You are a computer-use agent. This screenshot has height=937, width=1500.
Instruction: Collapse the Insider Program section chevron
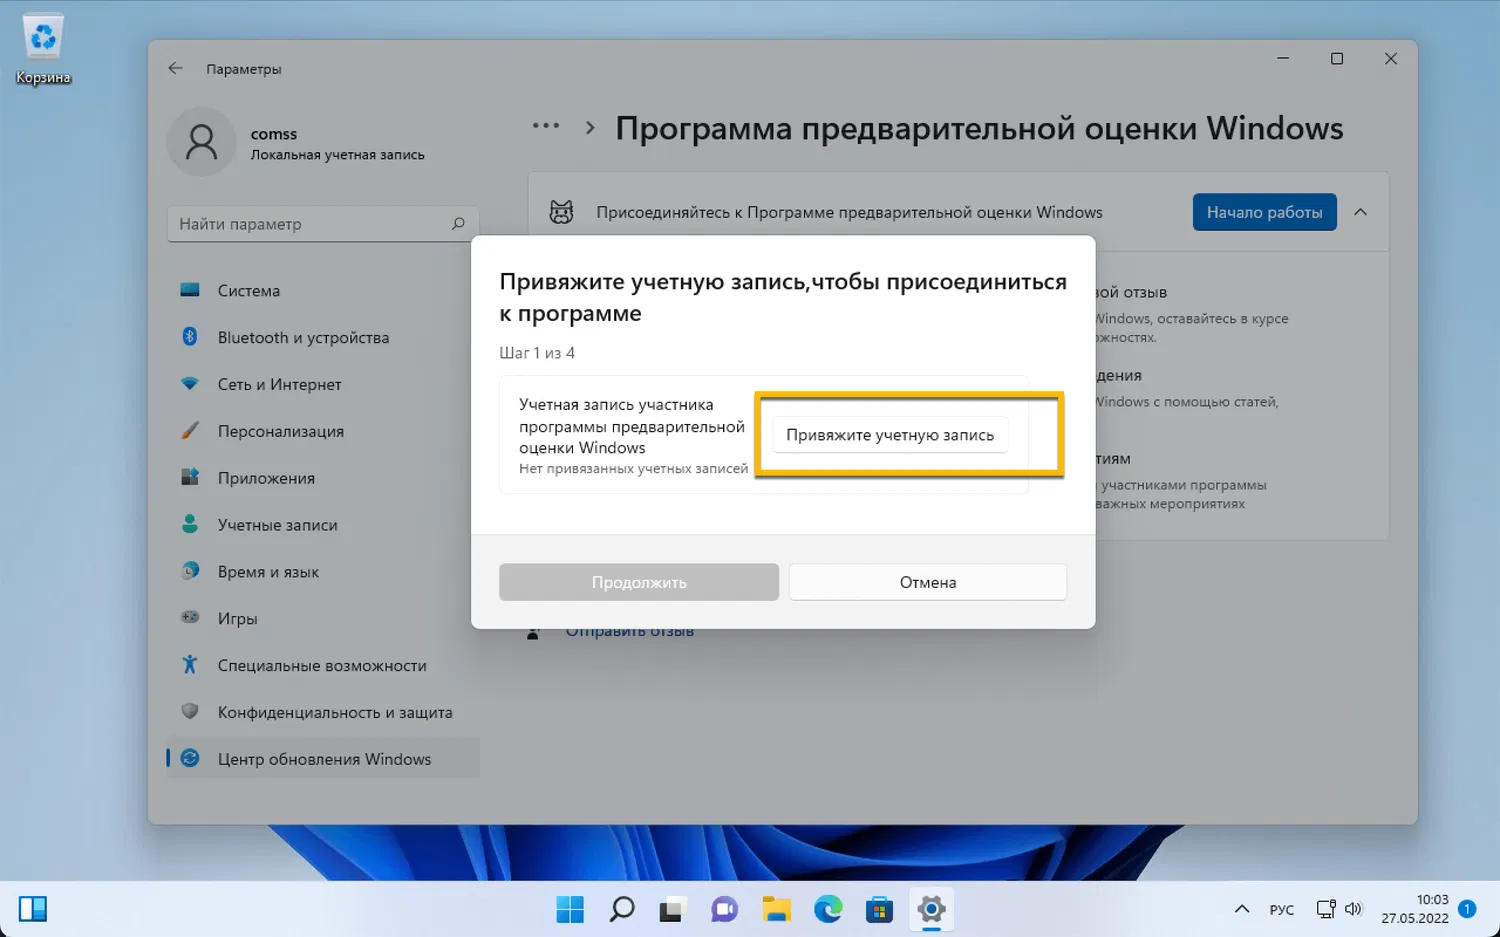point(1361,212)
